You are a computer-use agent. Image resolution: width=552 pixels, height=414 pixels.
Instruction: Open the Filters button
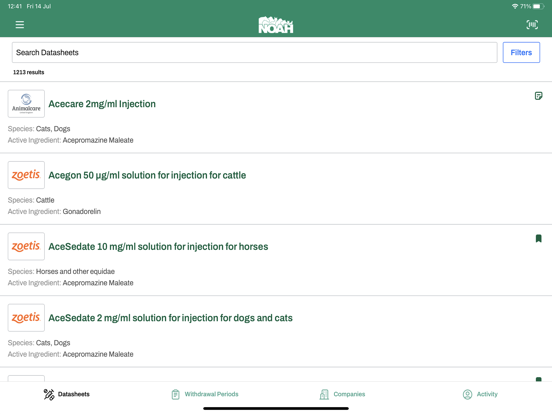coord(521,52)
